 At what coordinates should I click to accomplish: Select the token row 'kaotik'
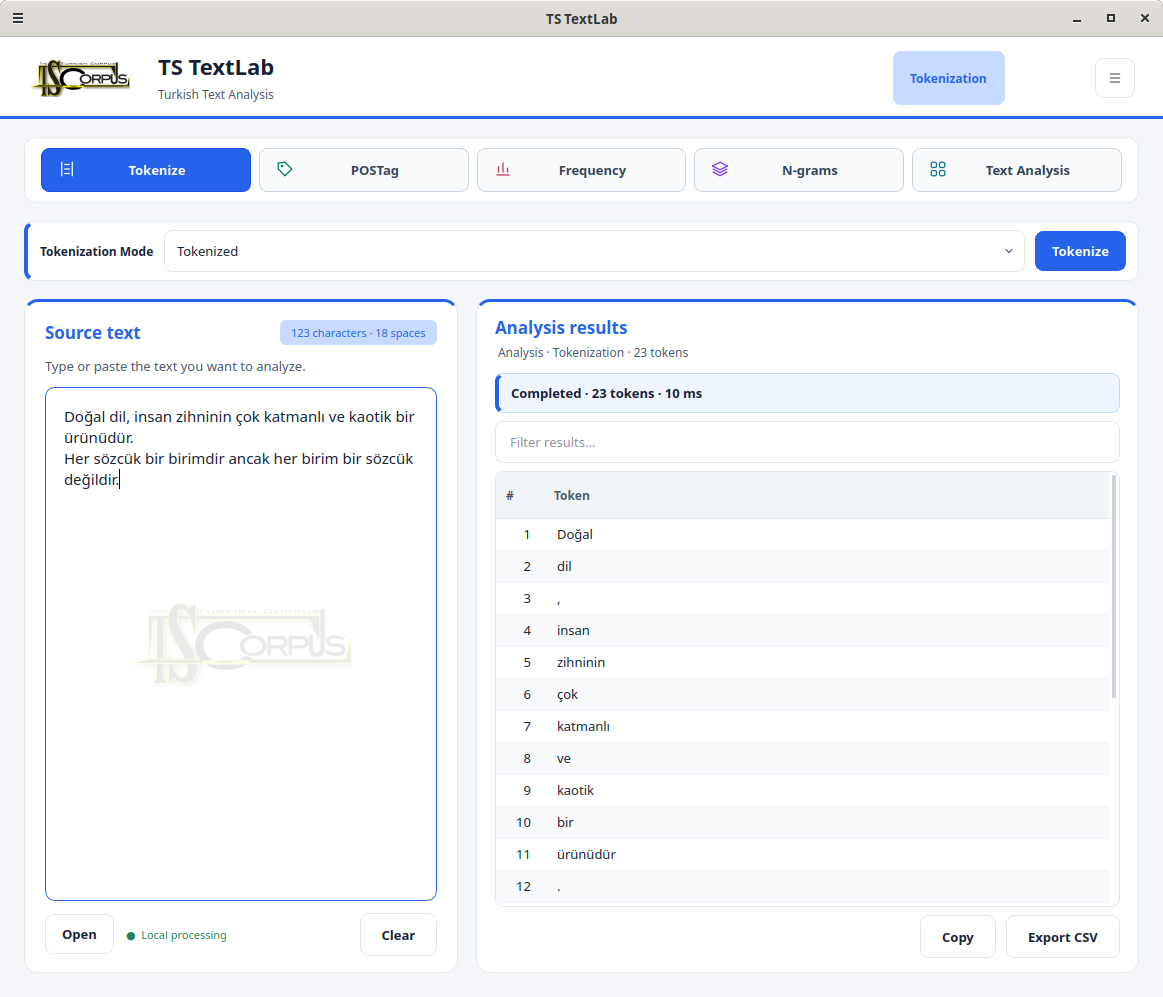(x=803, y=790)
